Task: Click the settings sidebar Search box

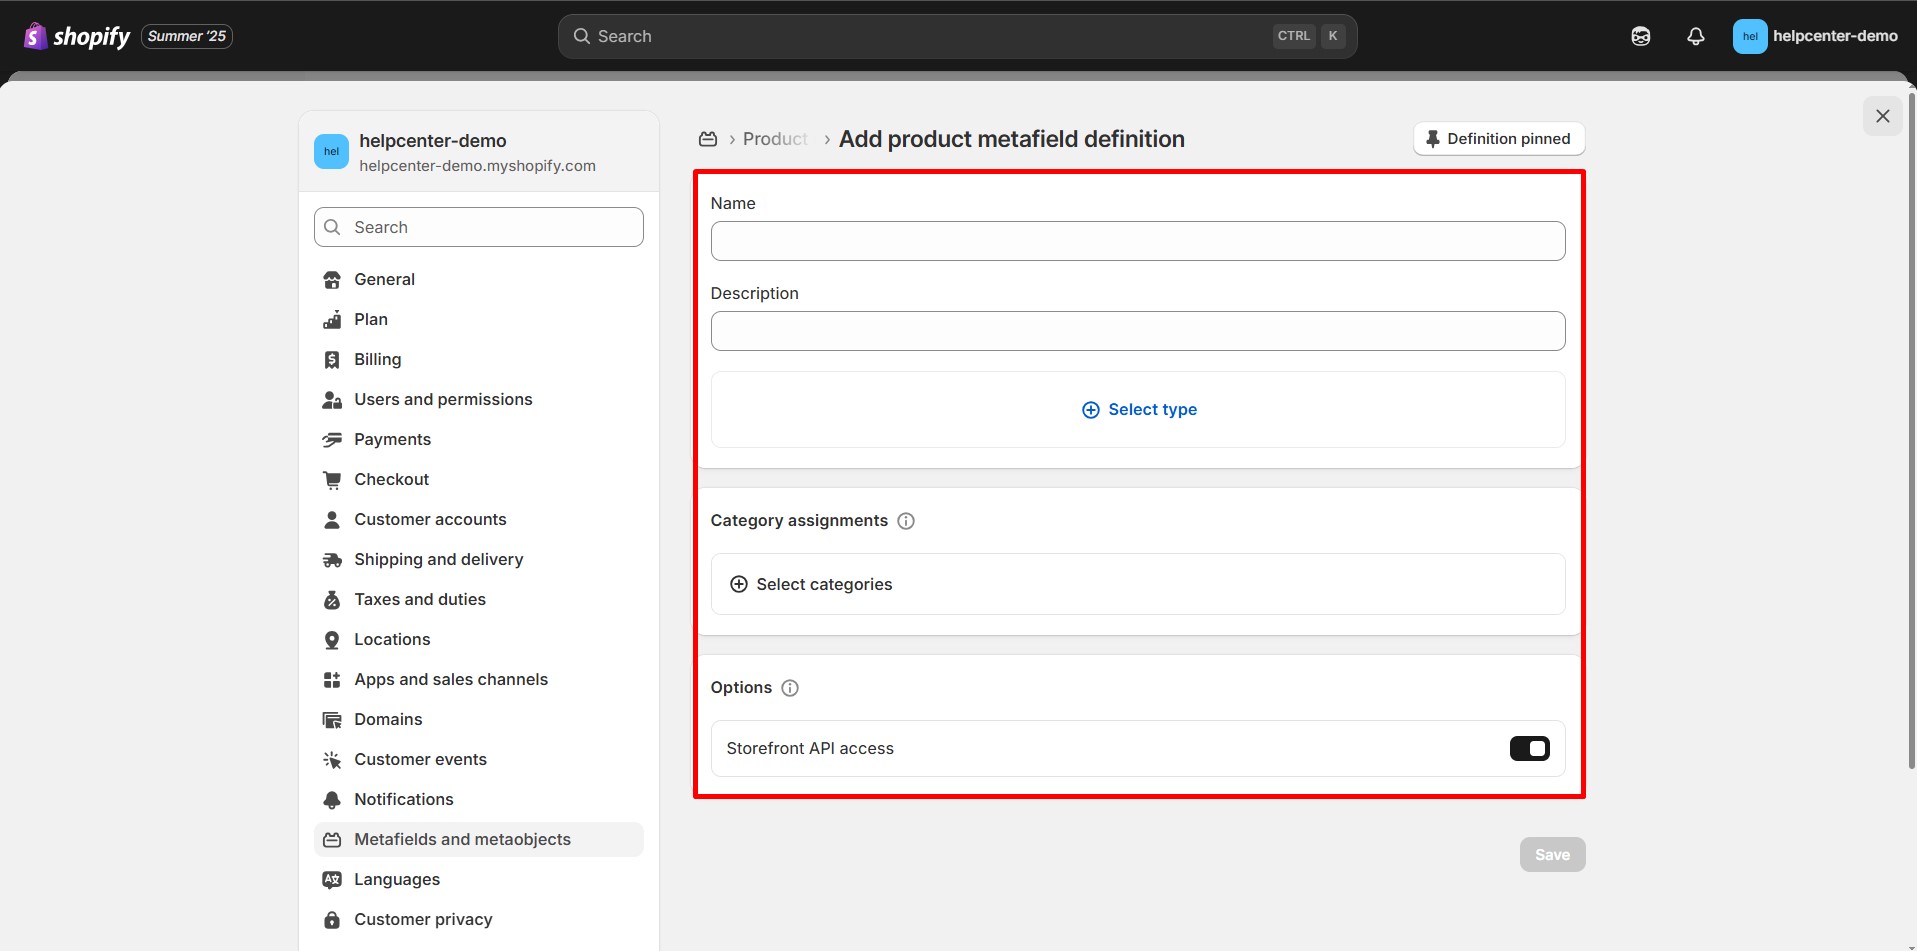Action: [478, 228]
